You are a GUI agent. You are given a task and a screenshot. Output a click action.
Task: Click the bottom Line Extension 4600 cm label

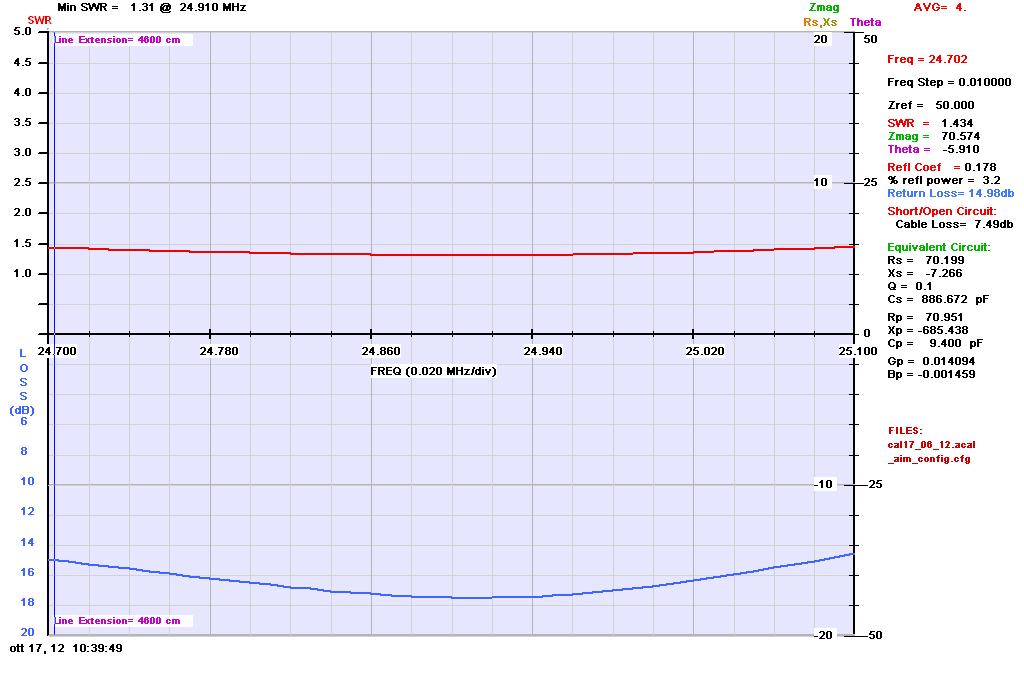click(117, 621)
